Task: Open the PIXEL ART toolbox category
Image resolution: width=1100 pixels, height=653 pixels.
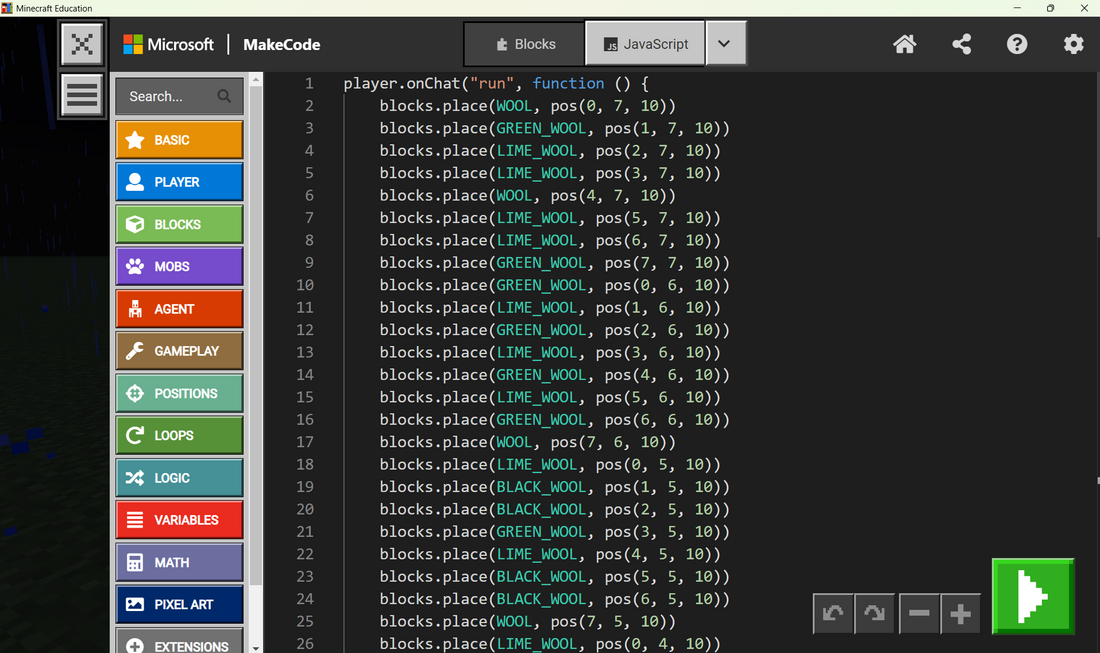Action: click(179, 604)
